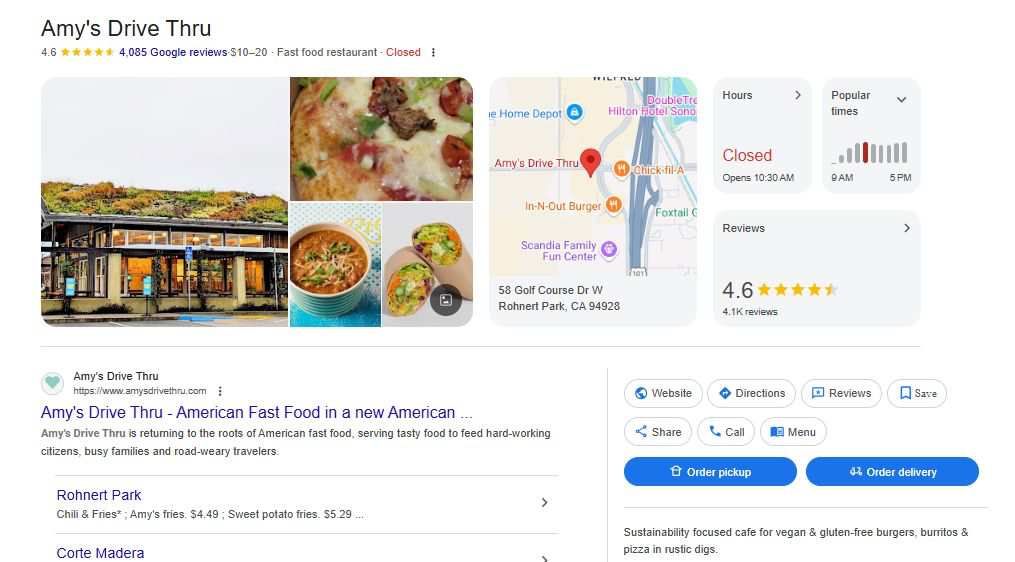Click the photo gallery icon on burrito image
The image size is (1015, 562).
click(x=446, y=300)
